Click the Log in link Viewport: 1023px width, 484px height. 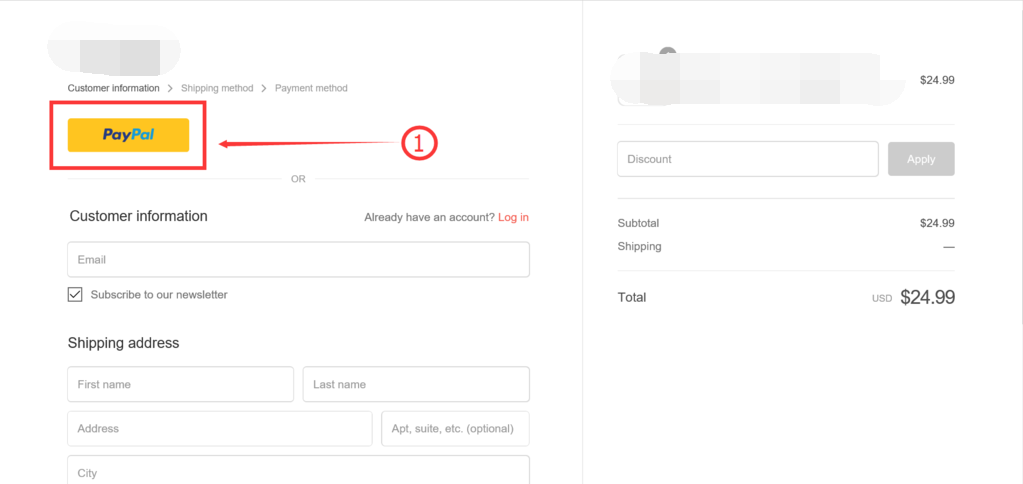point(513,217)
